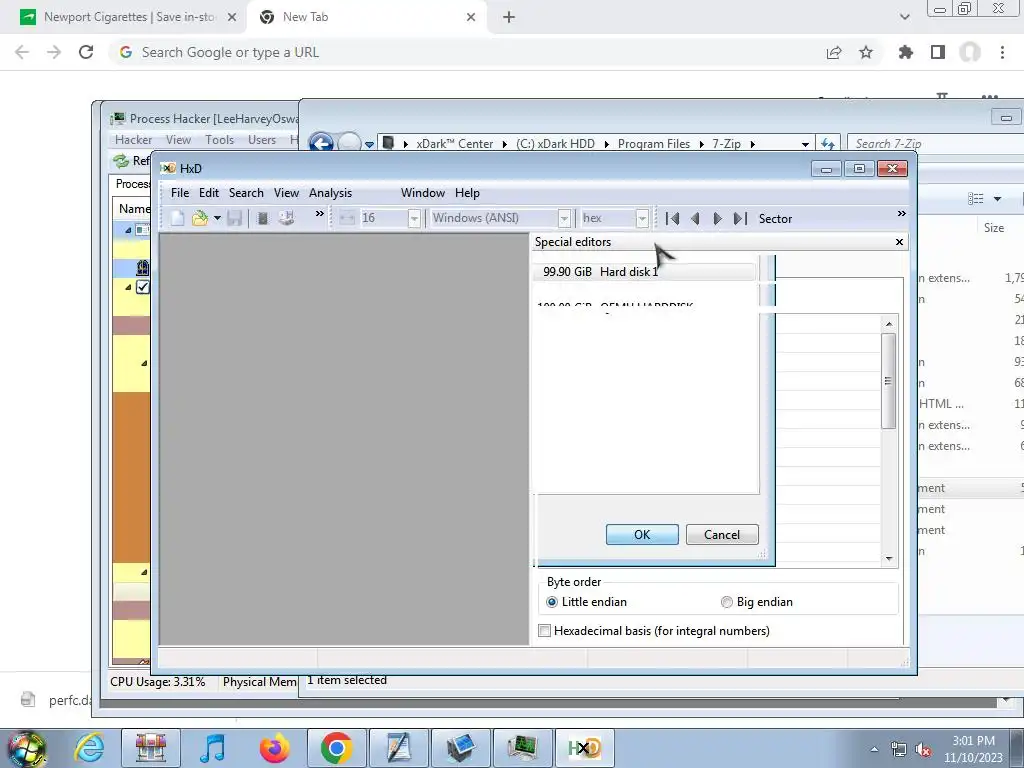Click the Refresh icon in Process Hacker
Screen dimensions: 1024x768
[x=121, y=161]
